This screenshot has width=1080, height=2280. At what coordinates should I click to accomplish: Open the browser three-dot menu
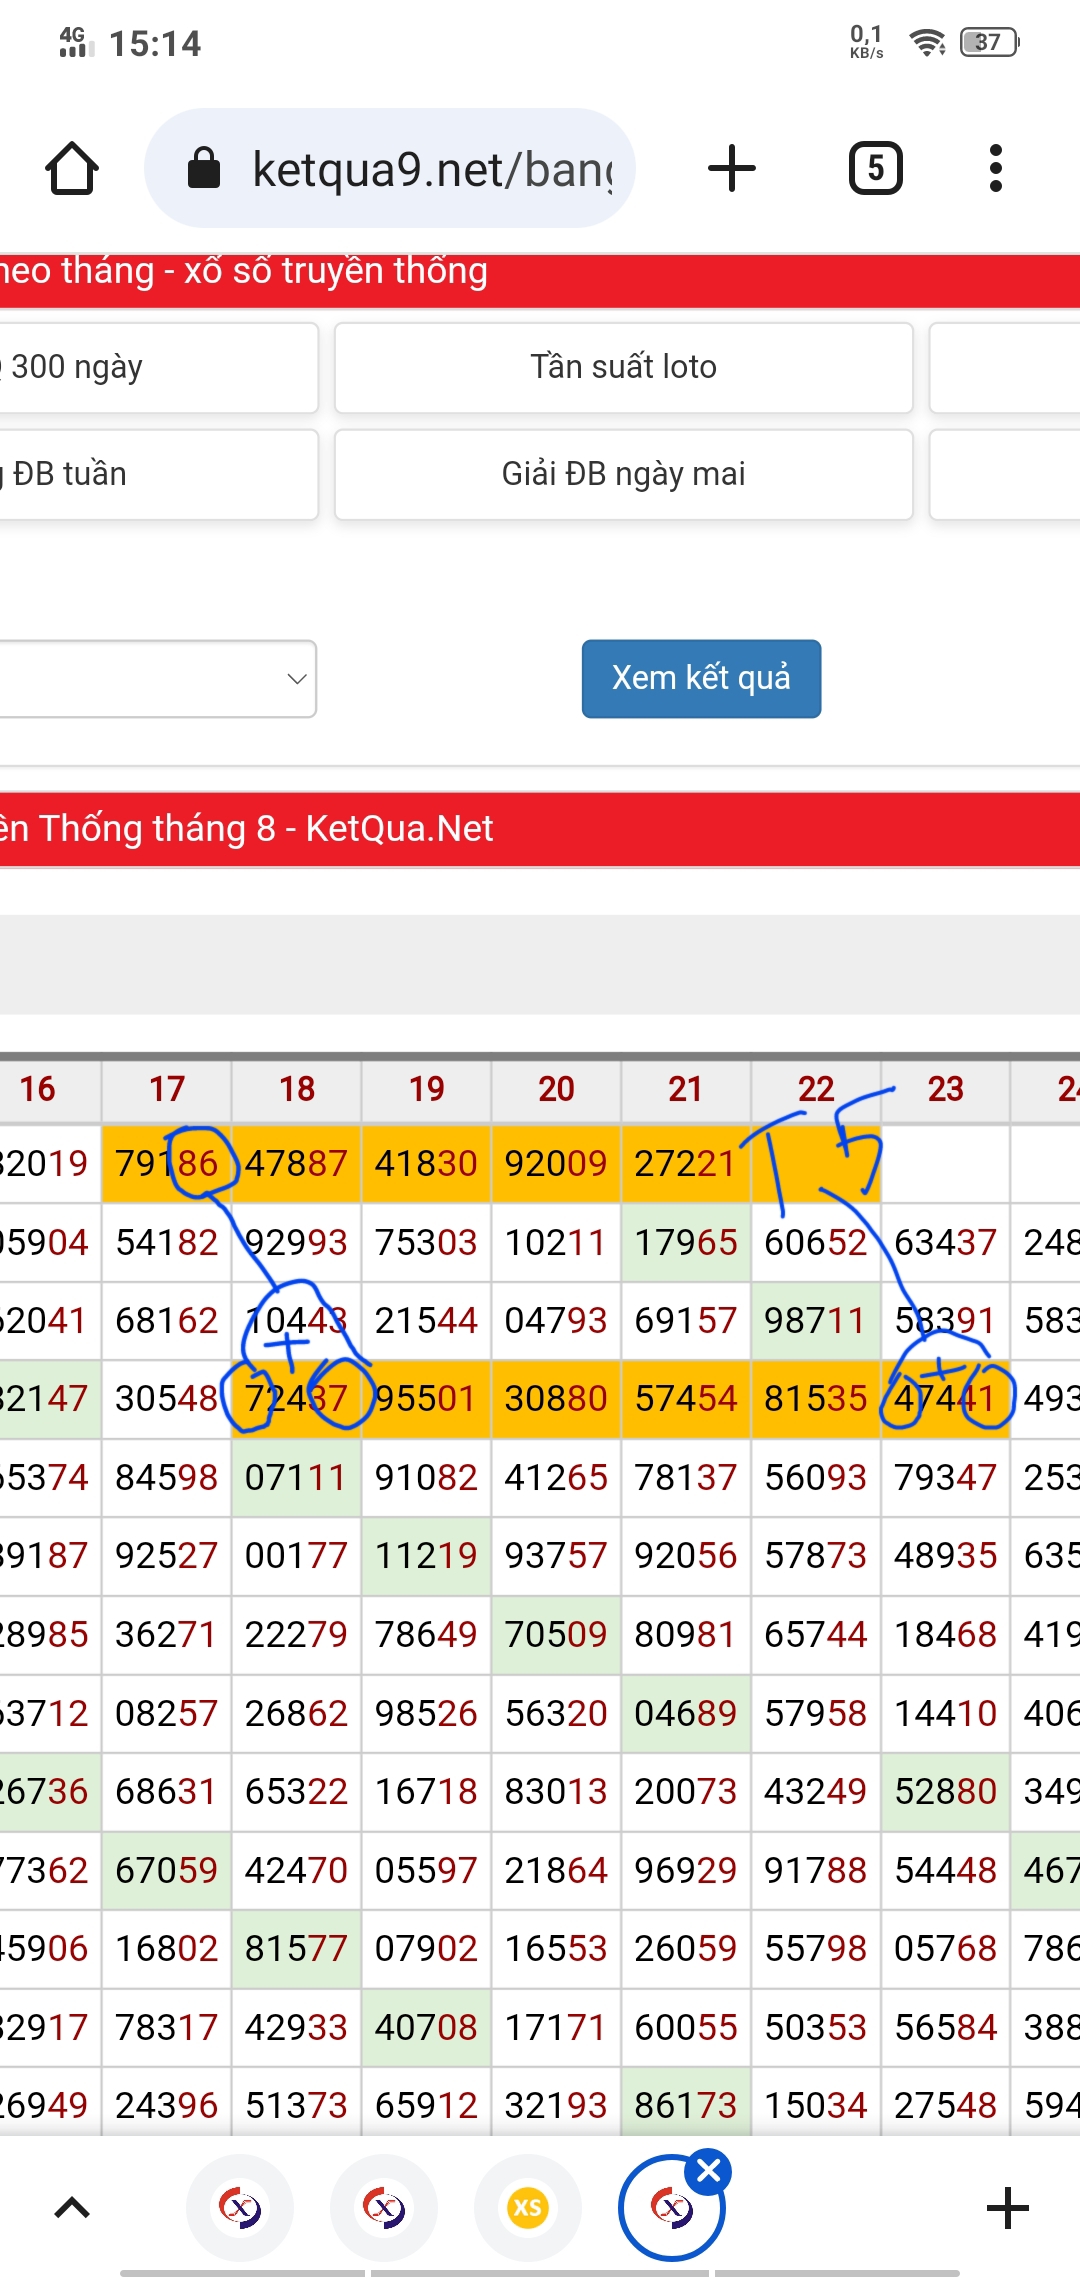coord(995,168)
